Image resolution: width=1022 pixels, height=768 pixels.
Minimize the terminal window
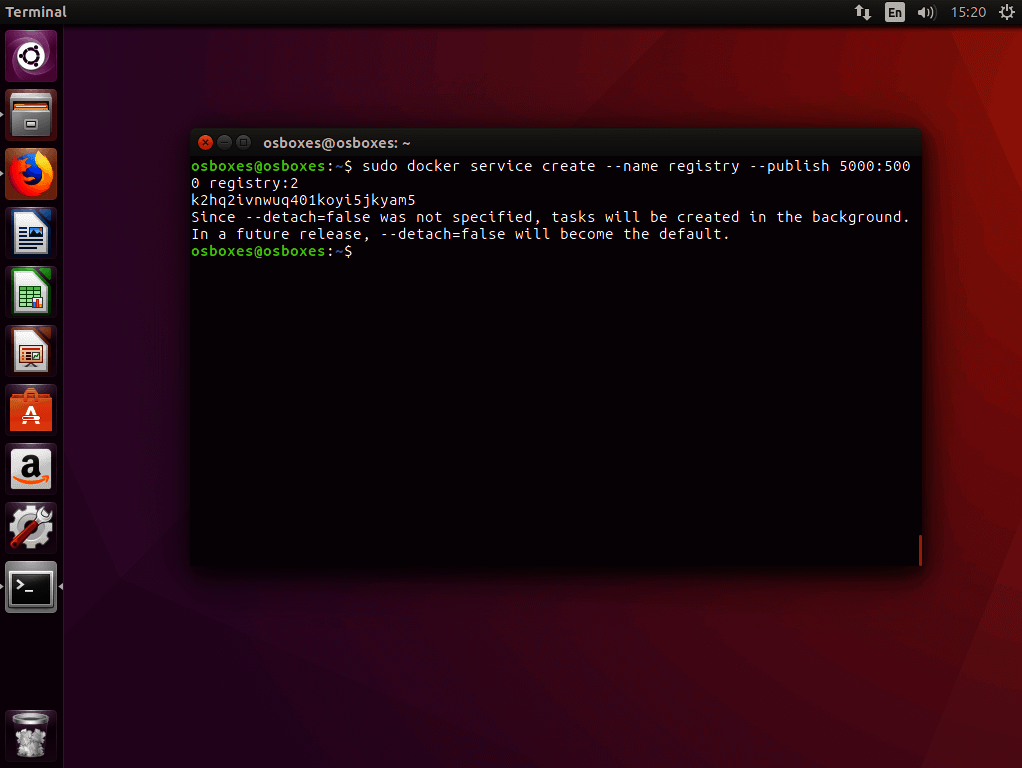224,143
